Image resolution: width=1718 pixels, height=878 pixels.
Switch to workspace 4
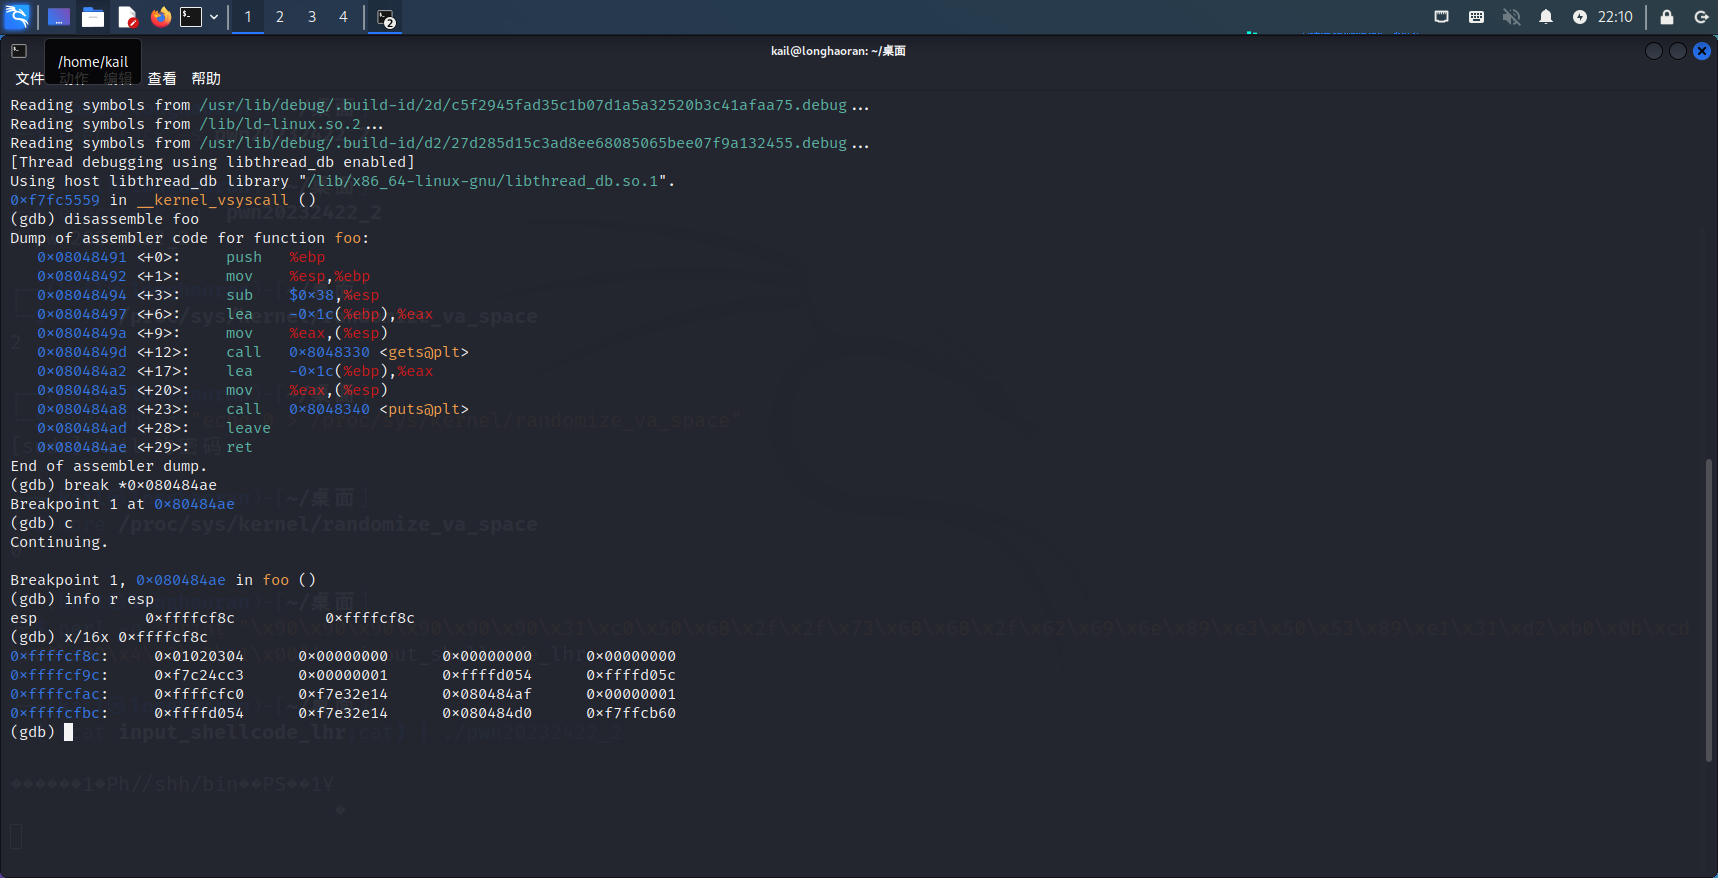[343, 17]
